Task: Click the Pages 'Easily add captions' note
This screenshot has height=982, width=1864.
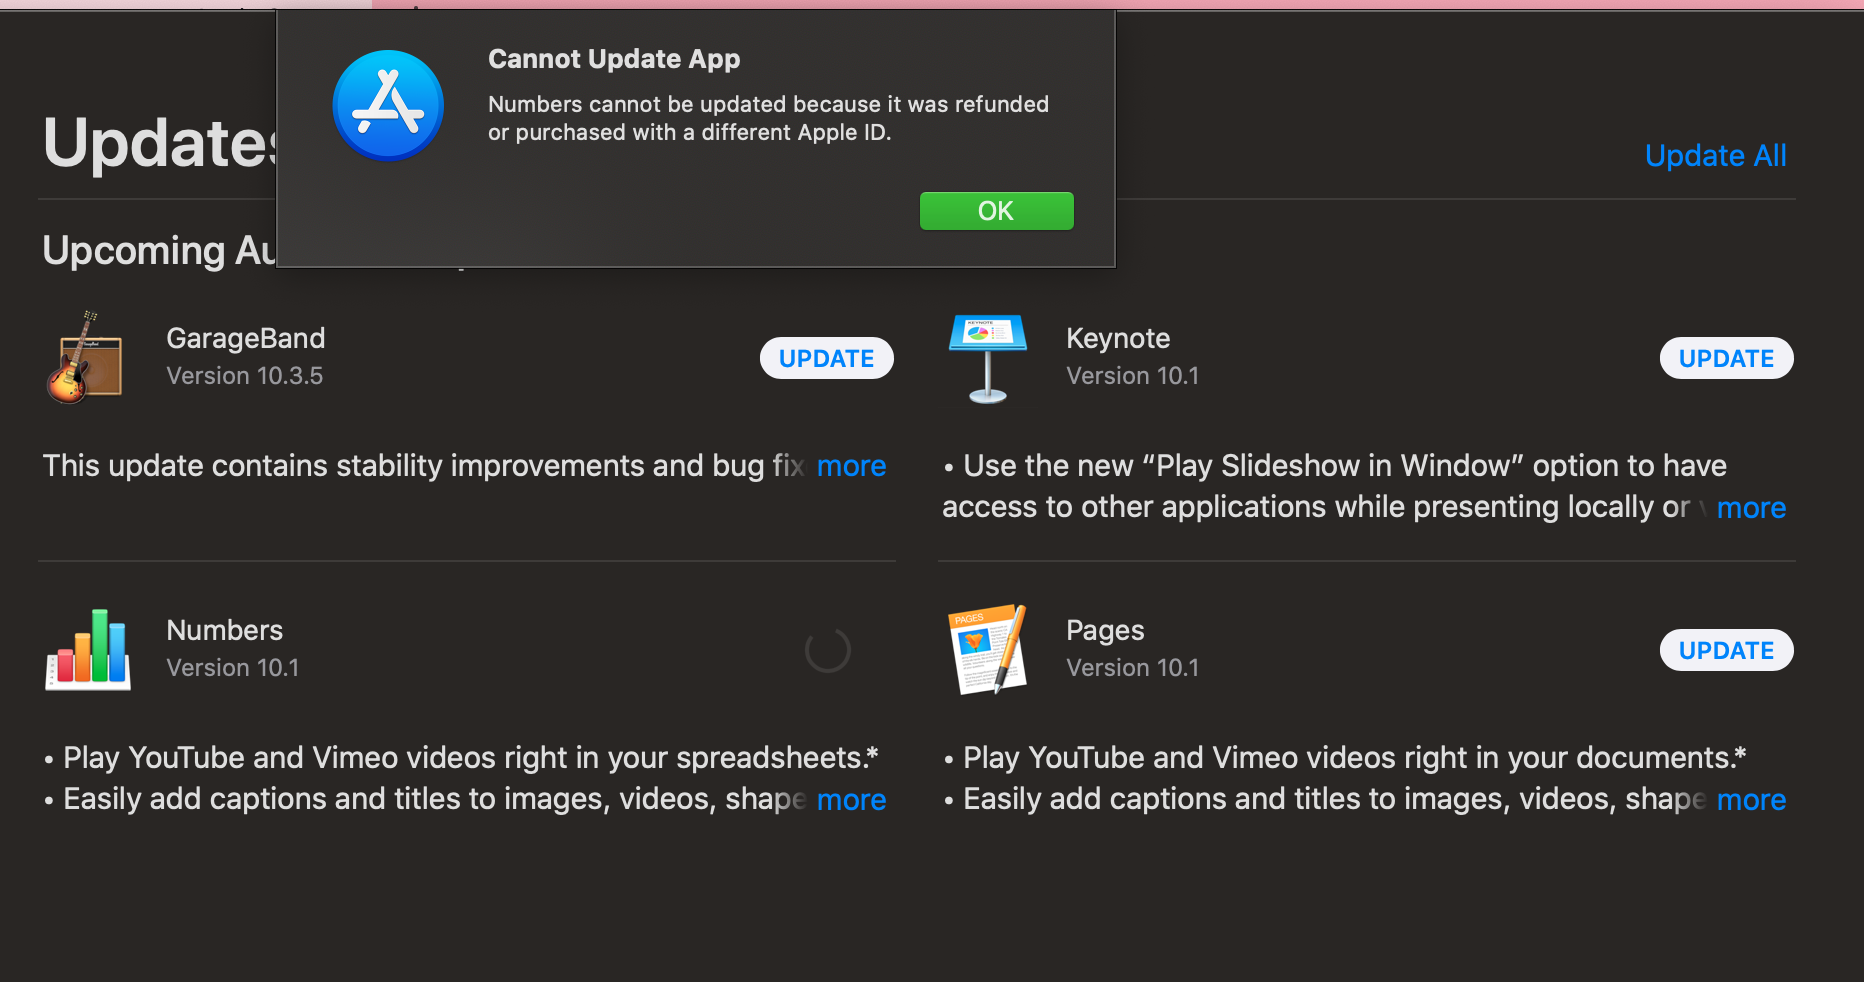Action: pos(1325,800)
